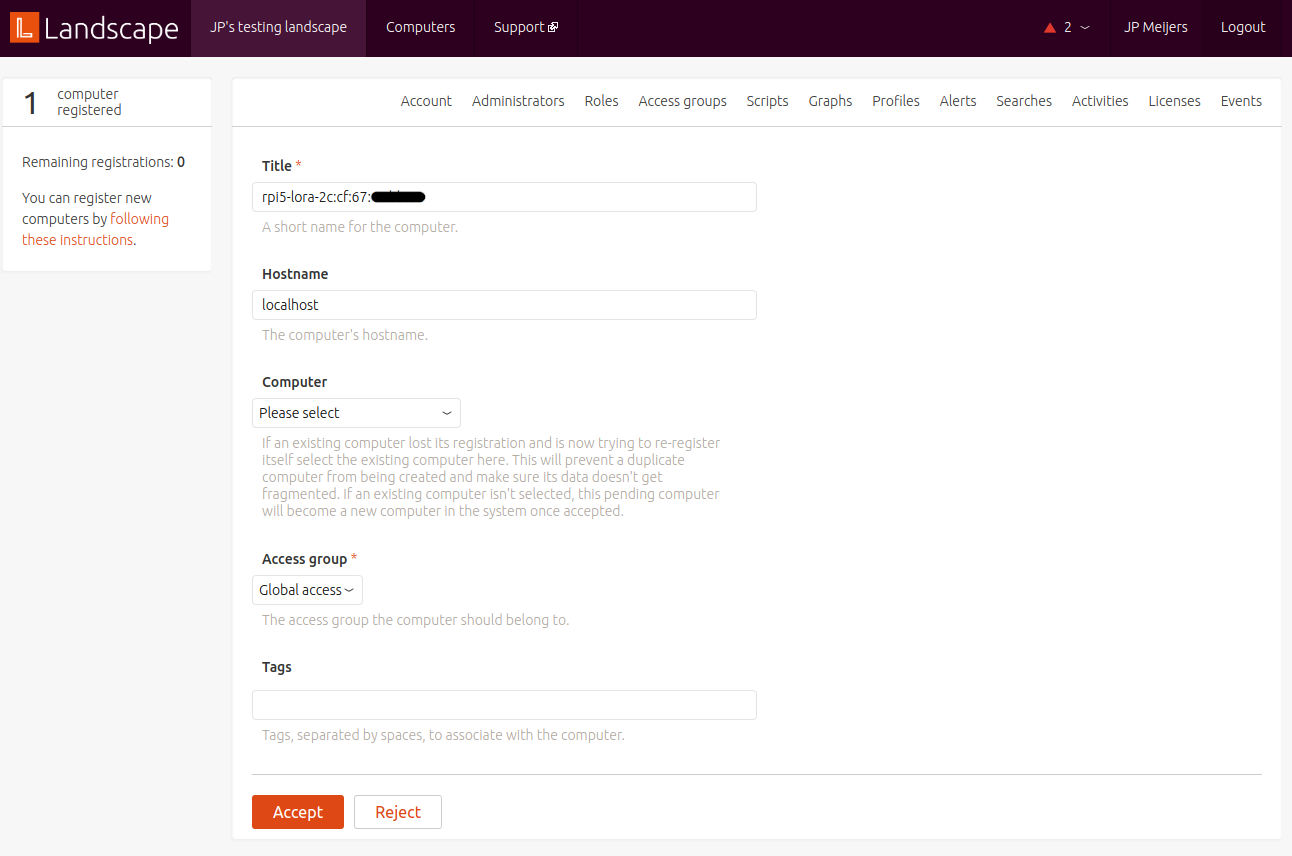This screenshot has width=1292, height=856.
Task: Open the Access group 'Global access' dropdown
Action: tap(307, 590)
